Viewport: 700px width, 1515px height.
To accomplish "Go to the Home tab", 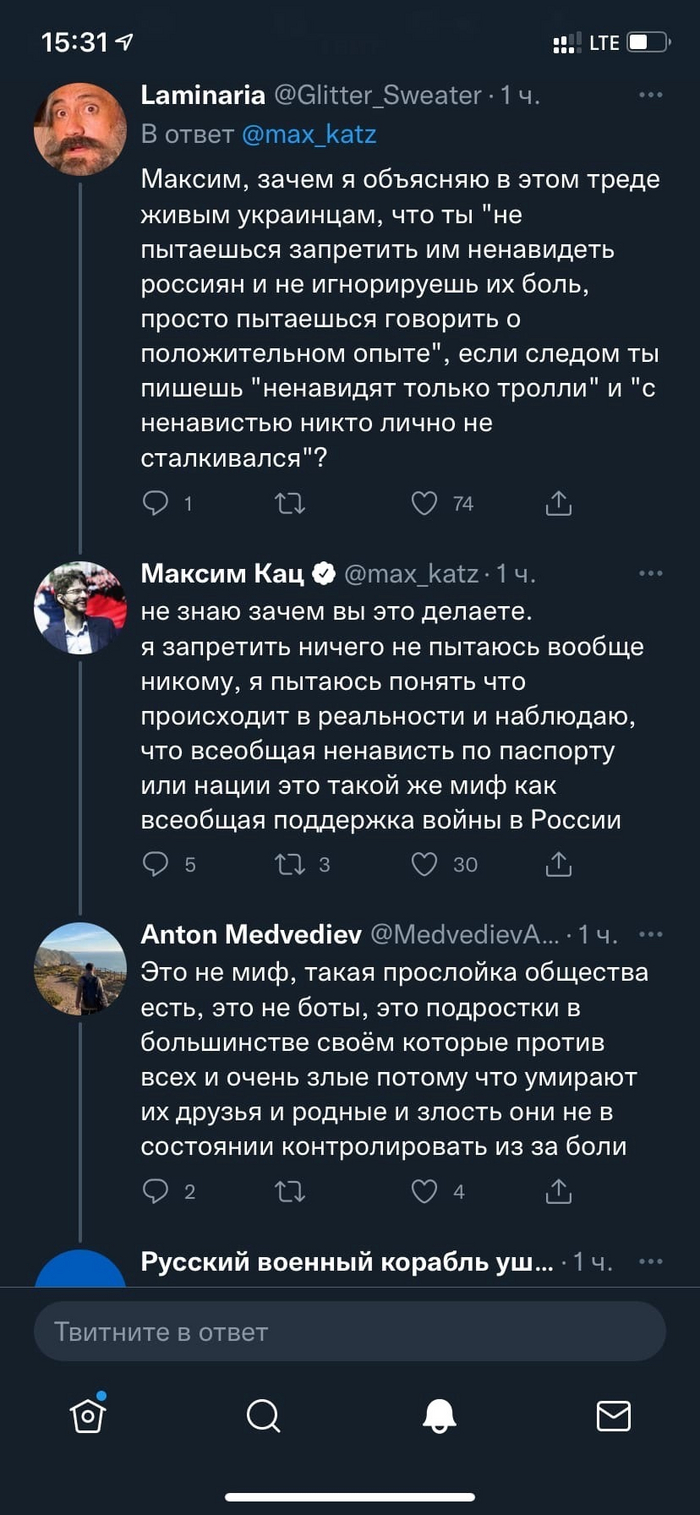I will pyautogui.click(x=88, y=1415).
